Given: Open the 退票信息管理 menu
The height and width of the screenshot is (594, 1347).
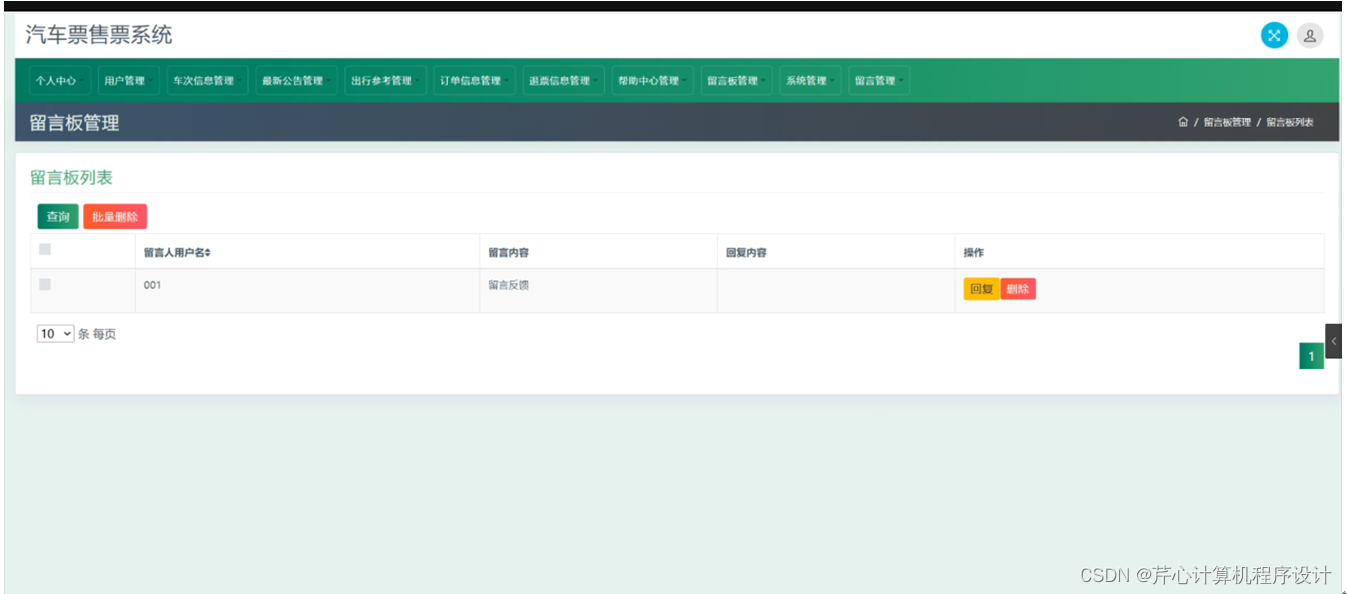Looking at the screenshot, I should coord(563,81).
